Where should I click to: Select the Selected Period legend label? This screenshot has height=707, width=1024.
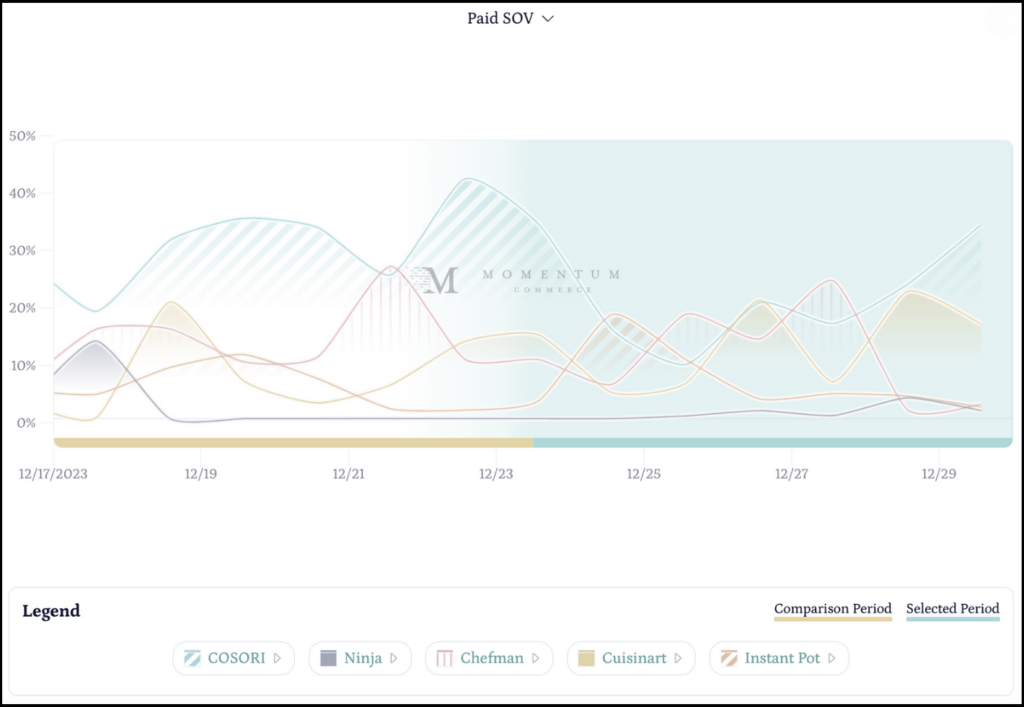[952, 609]
